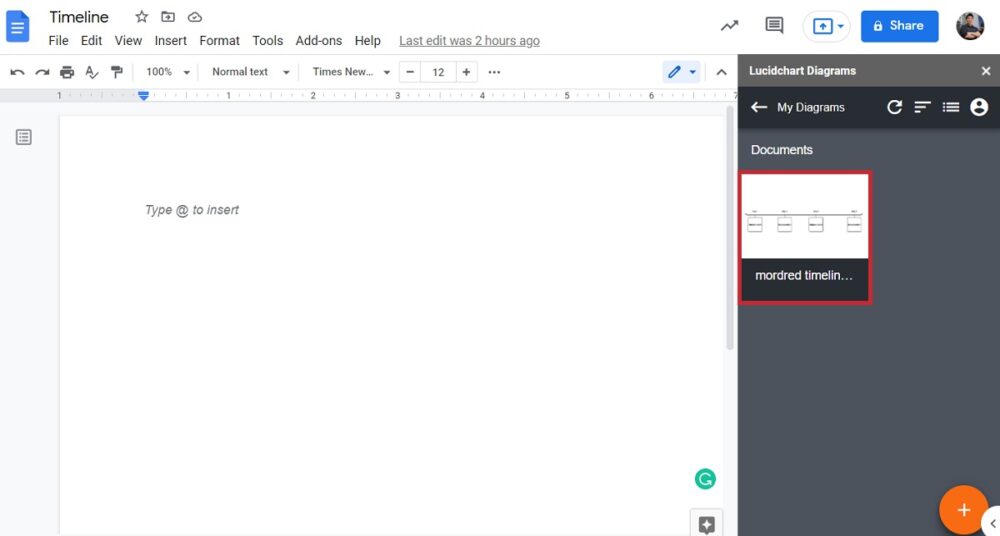Open the Grammarly widget
Viewport: 1000px width, 536px height.
click(x=705, y=479)
